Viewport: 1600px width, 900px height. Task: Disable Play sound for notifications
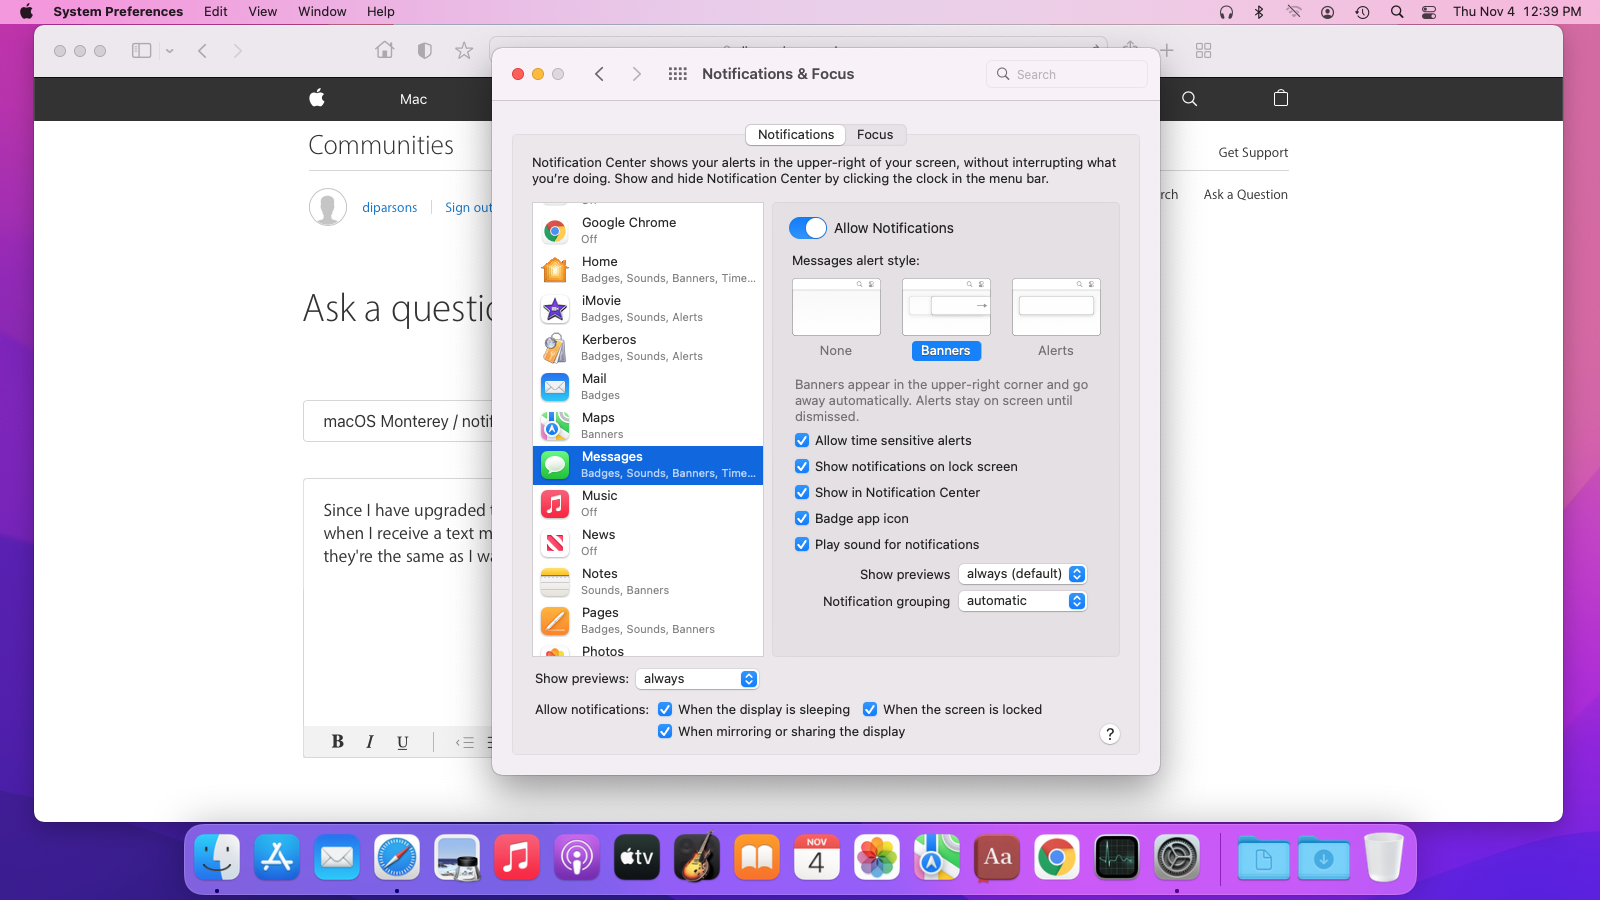[802, 544]
